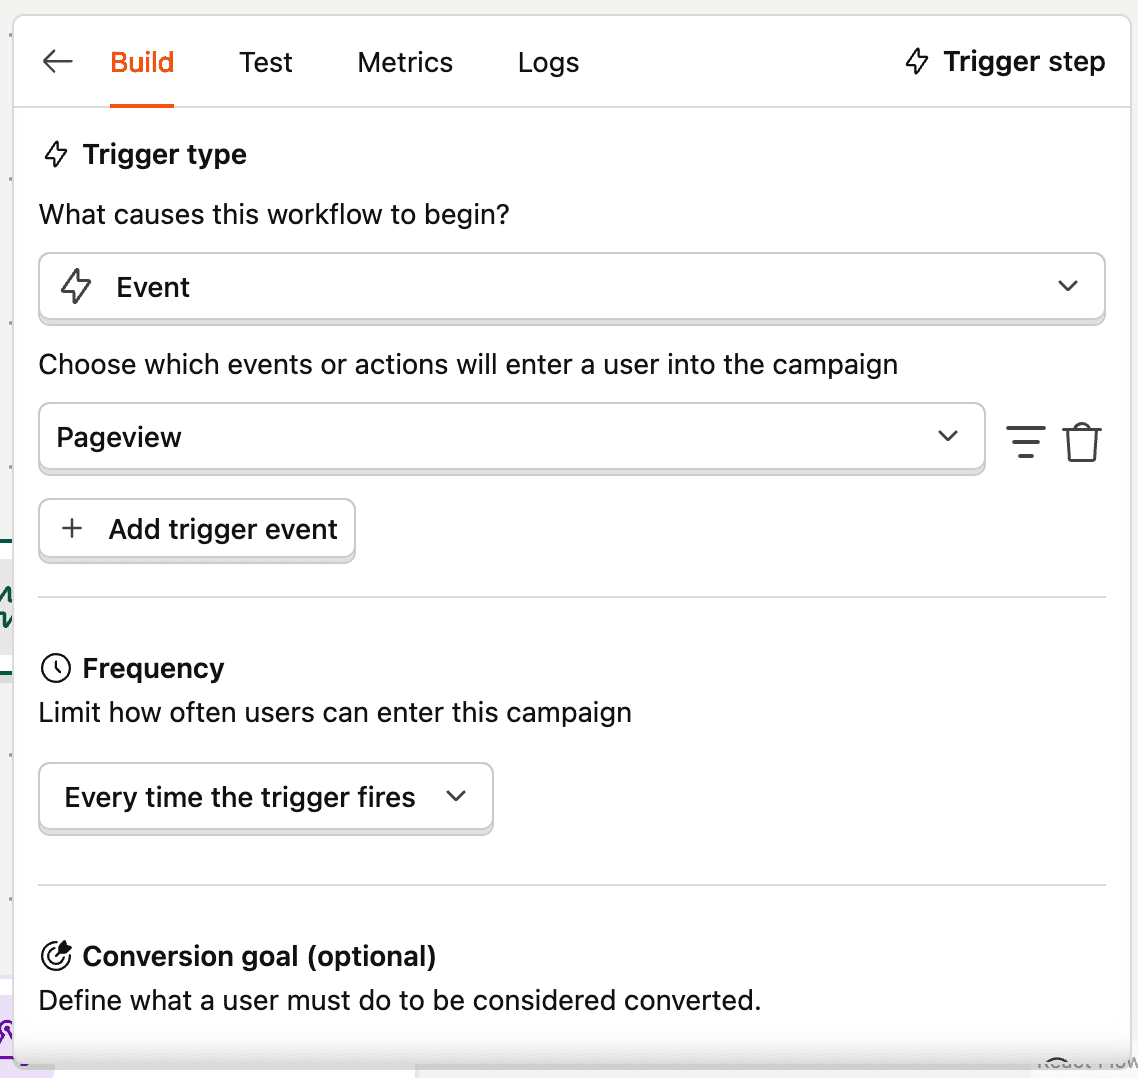Click the clock icon beside Frequency

pos(56,668)
